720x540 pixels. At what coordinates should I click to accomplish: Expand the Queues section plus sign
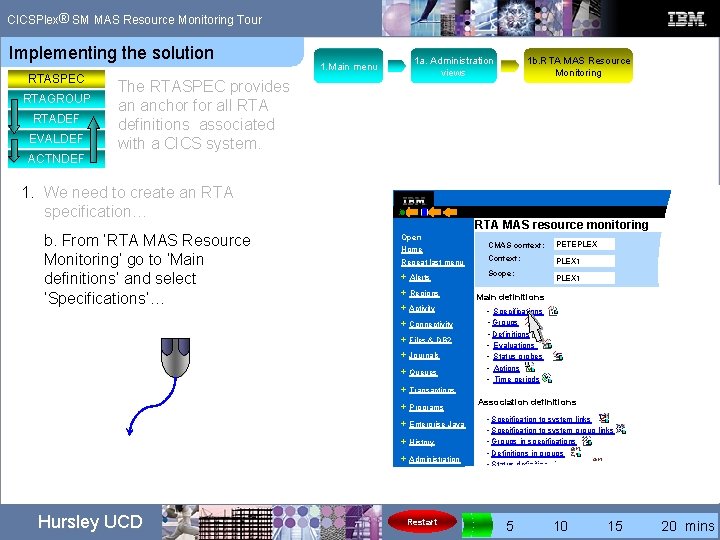point(403,371)
